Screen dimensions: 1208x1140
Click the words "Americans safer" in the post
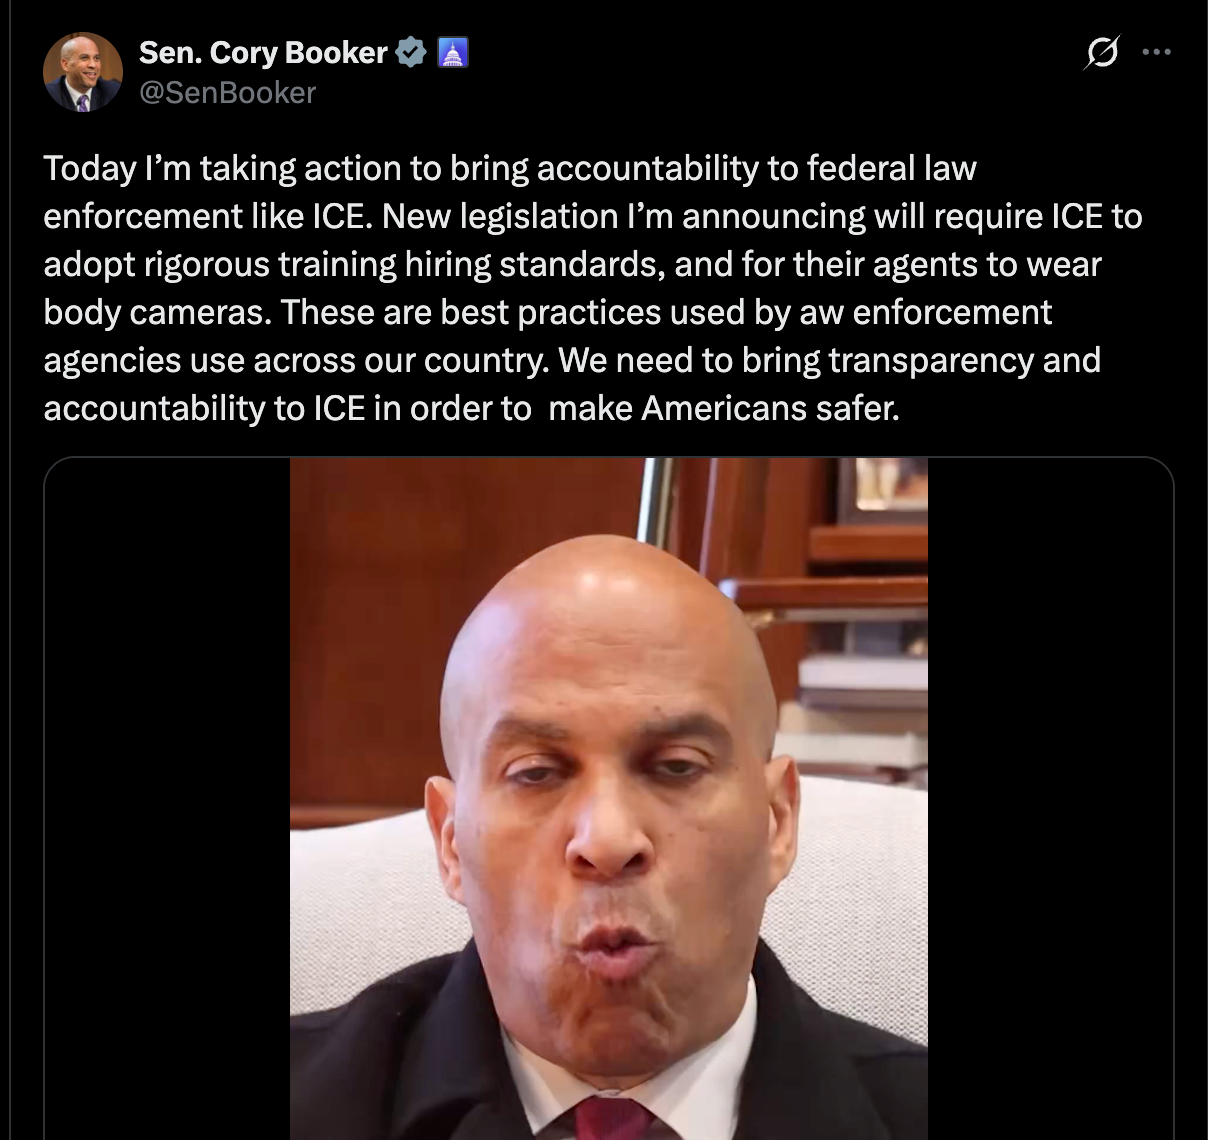(x=770, y=408)
